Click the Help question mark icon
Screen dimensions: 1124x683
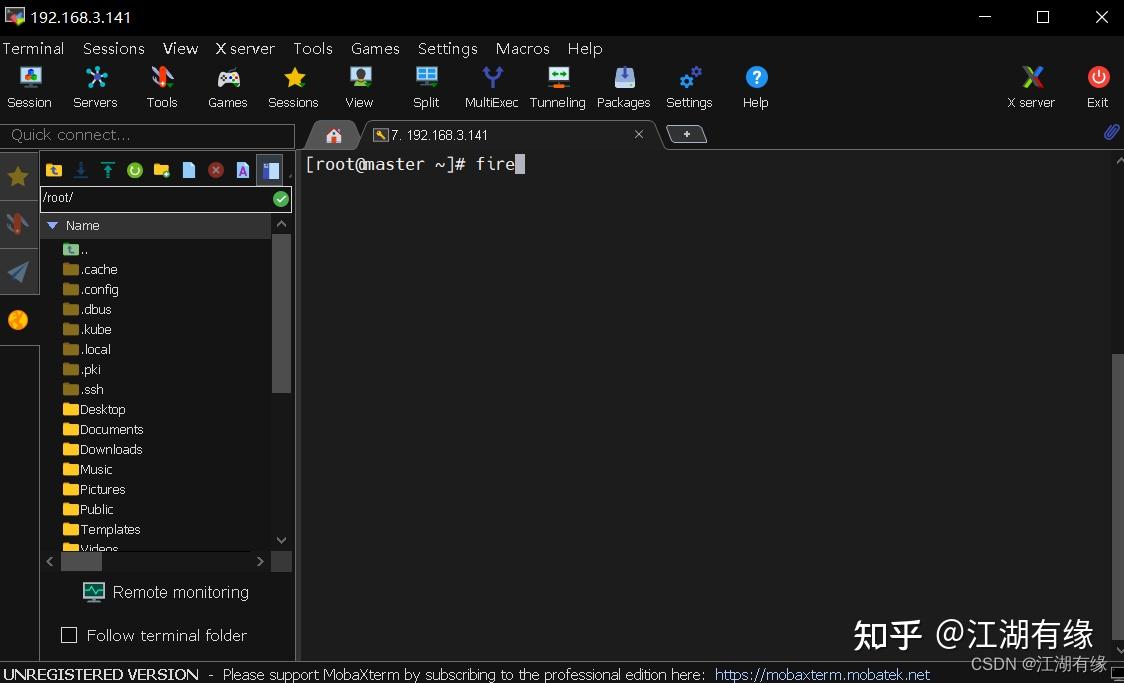(756, 87)
